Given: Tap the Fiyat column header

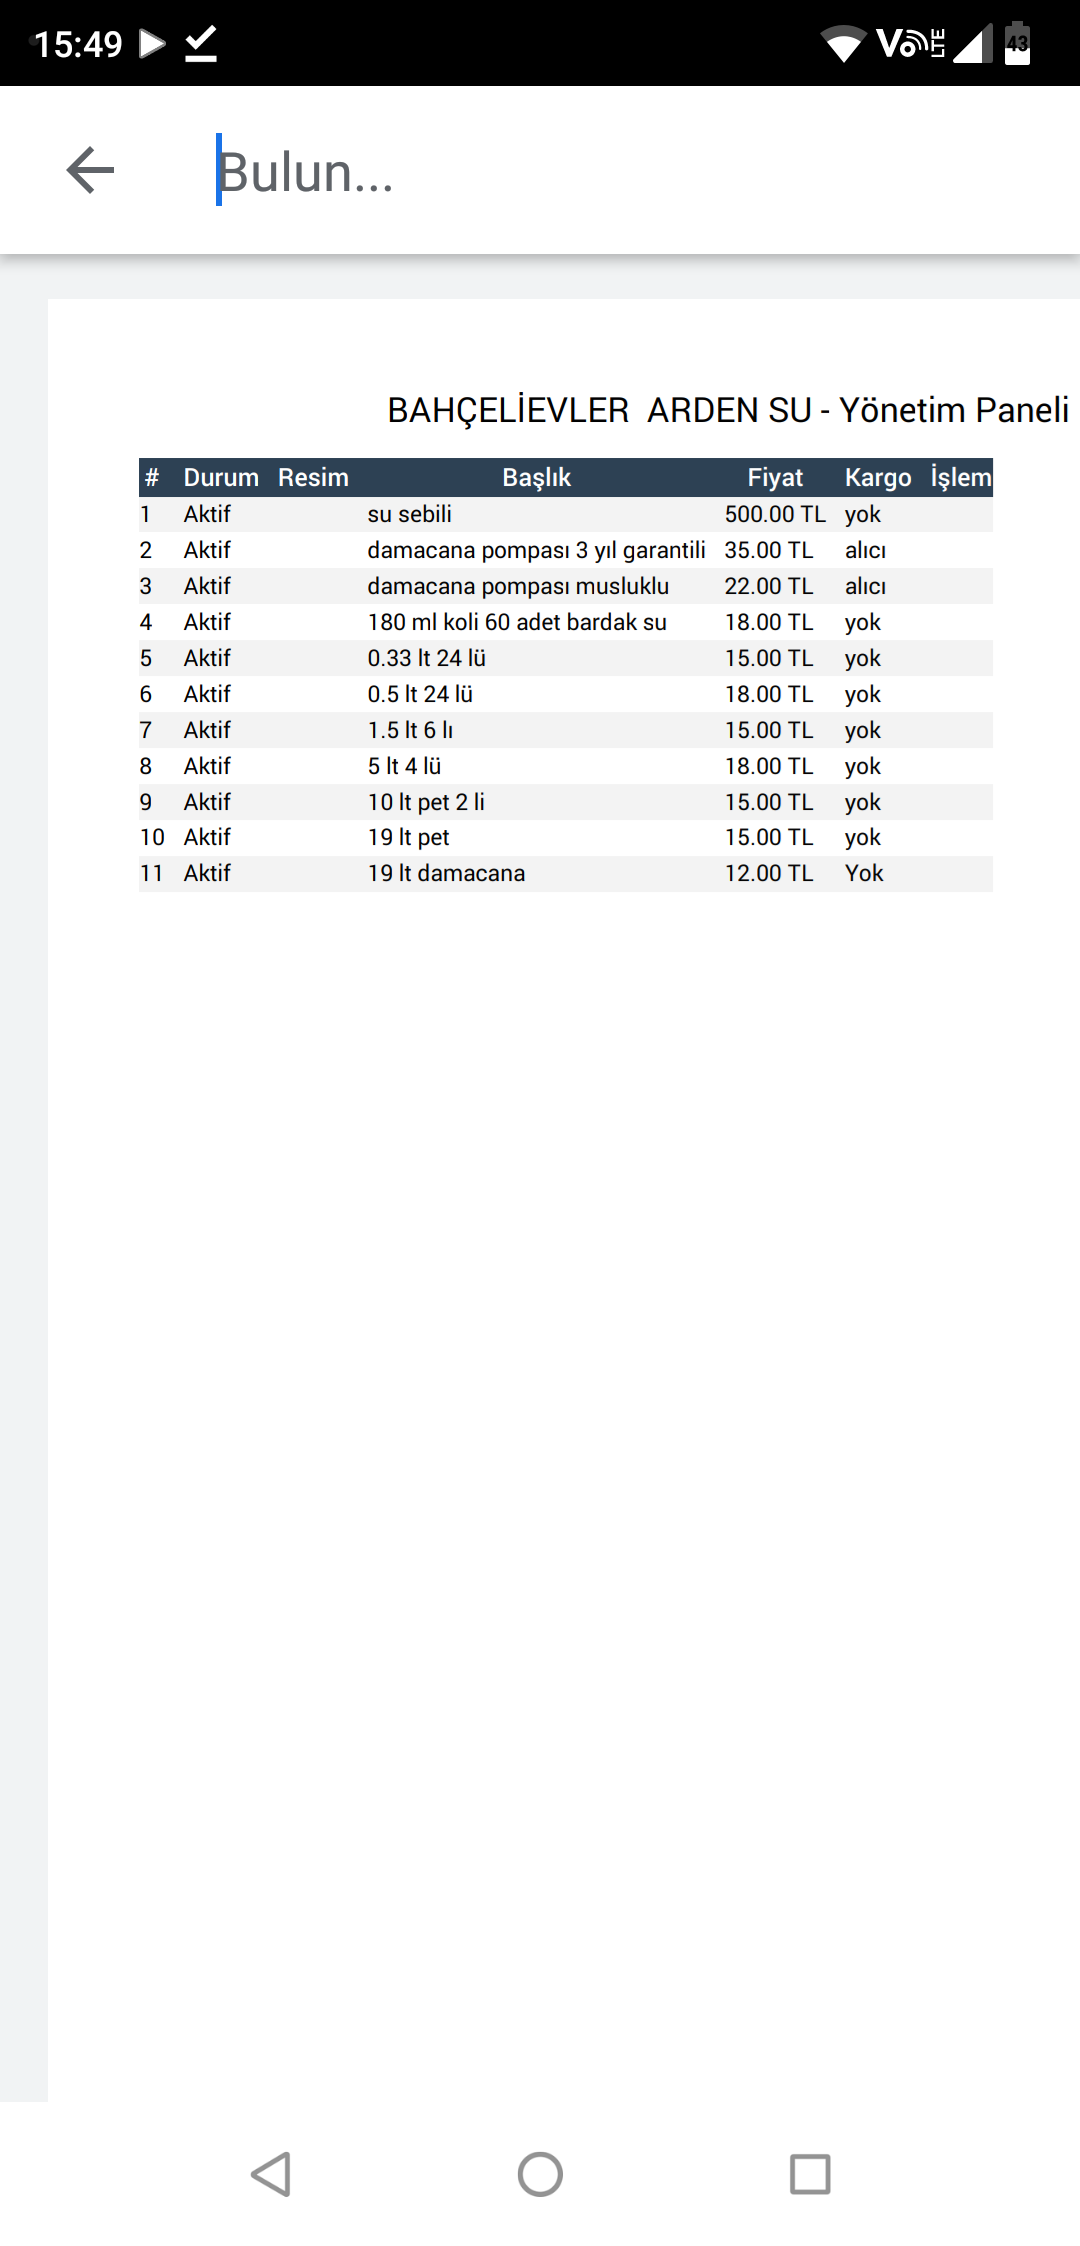Looking at the screenshot, I should click(x=775, y=478).
